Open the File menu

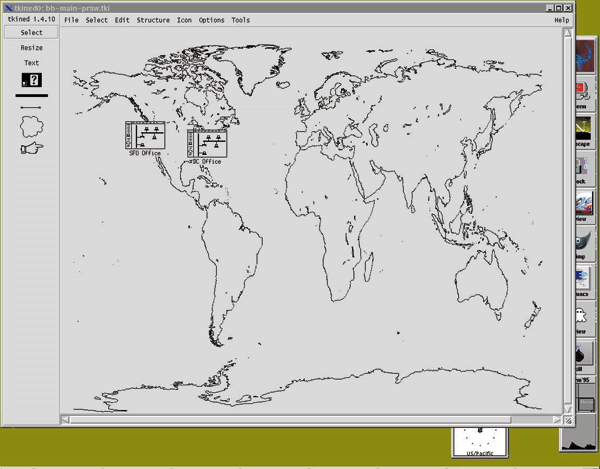pyautogui.click(x=71, y=20)
